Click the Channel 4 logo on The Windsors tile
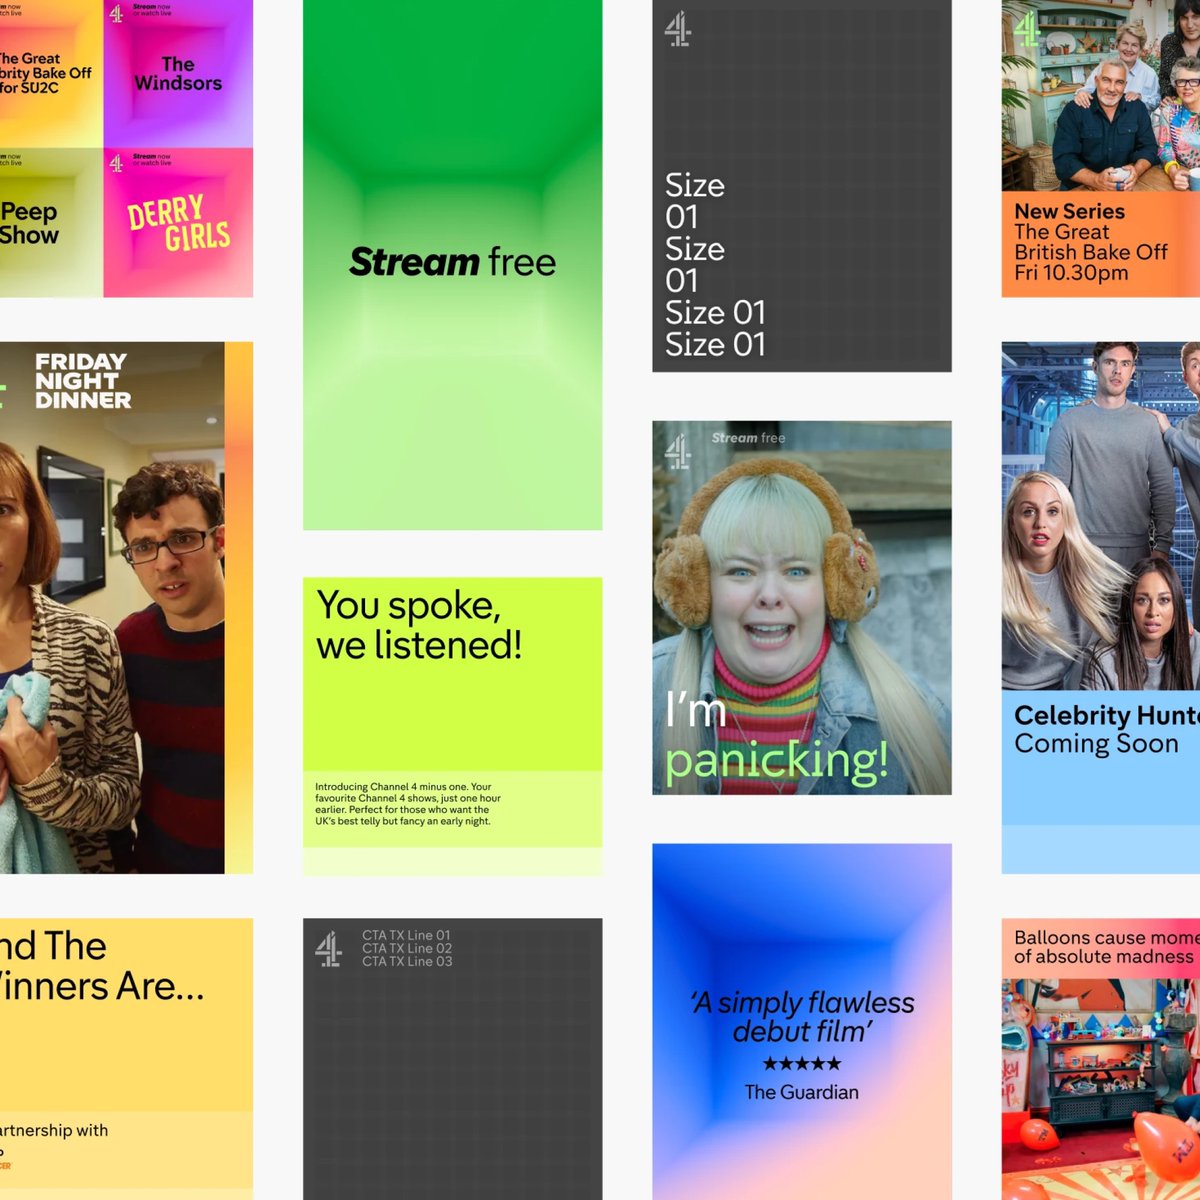 click(x=116, y=13)
